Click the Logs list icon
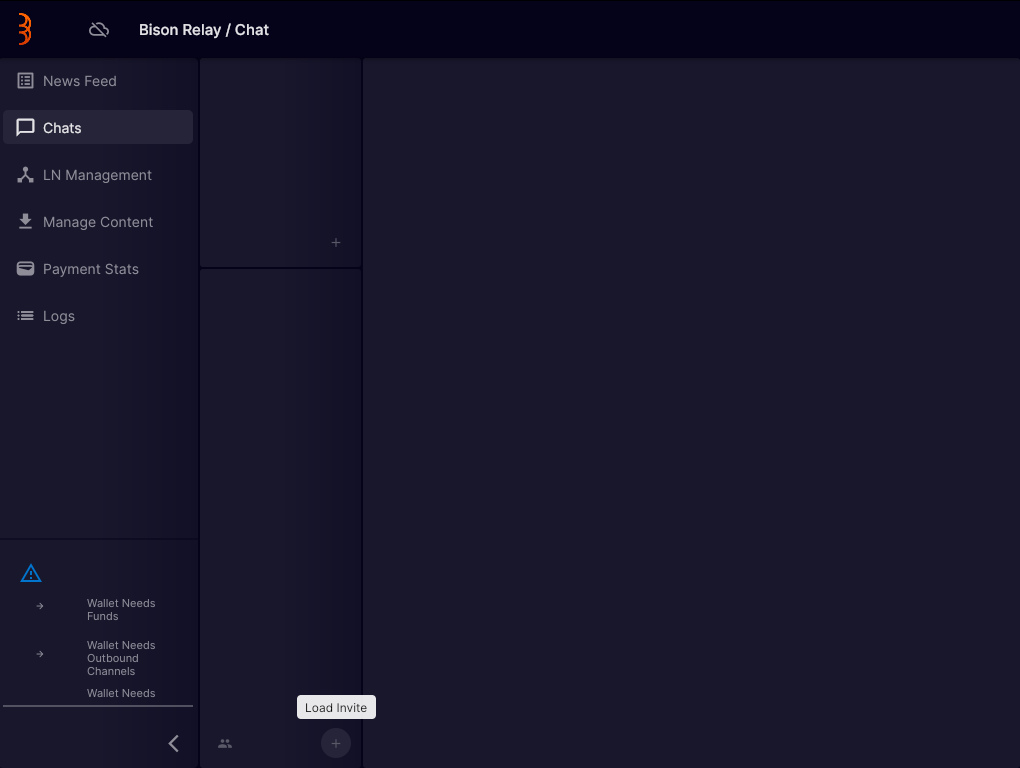The image size is (1020, 768). (x=25, y=316)
